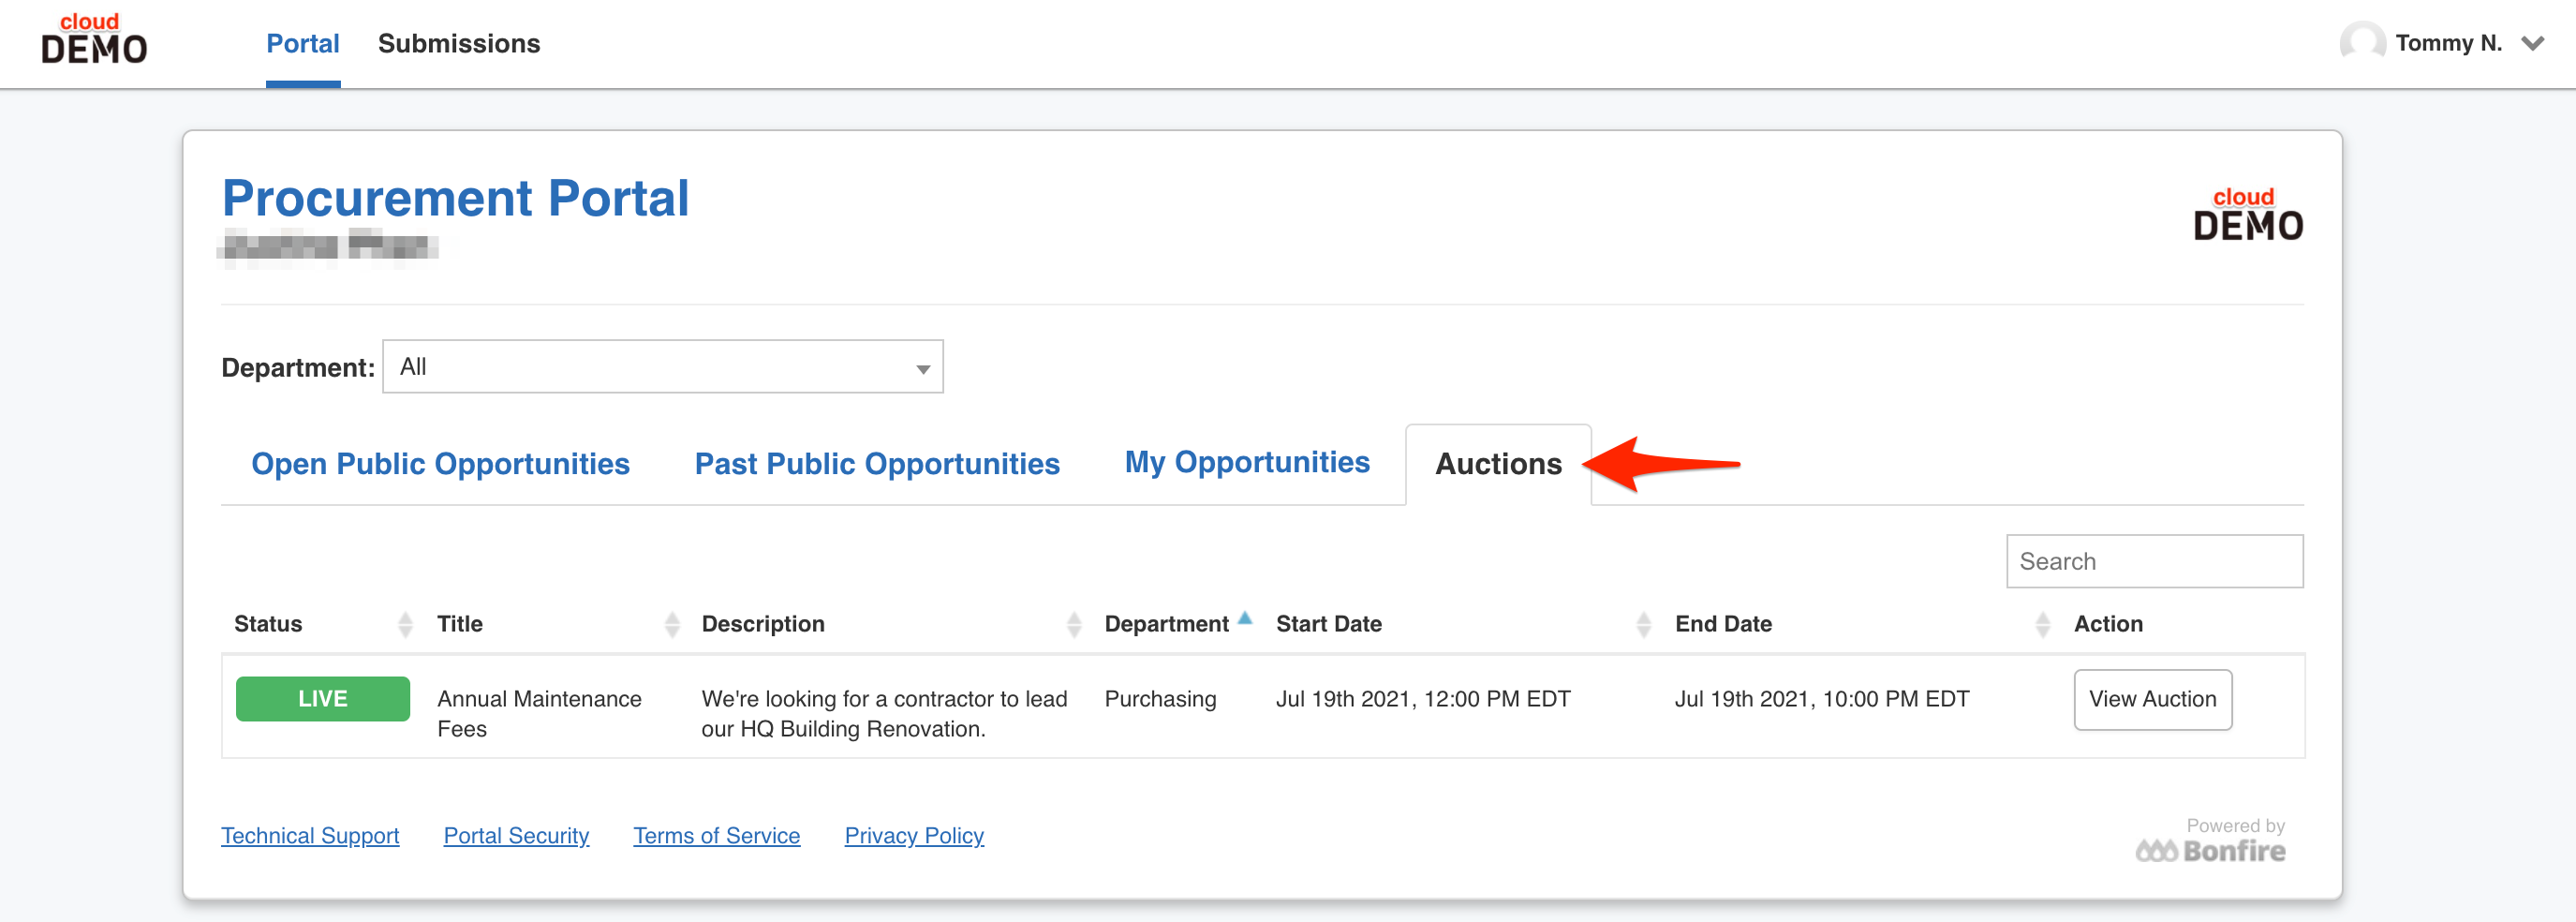Click the cloud DEMO logo in navbar

(94, 40)
